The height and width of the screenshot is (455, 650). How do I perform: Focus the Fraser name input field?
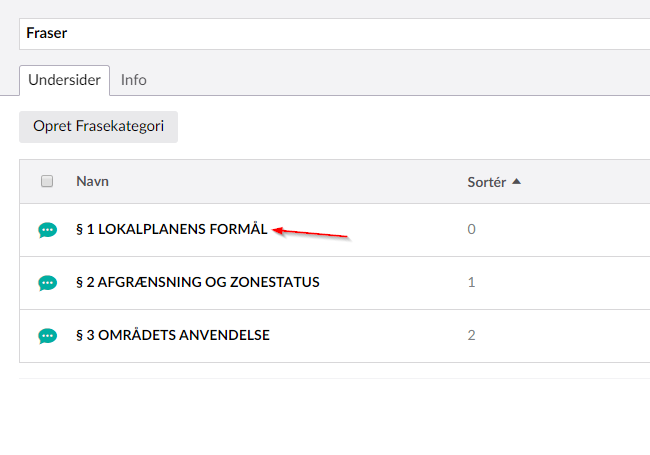tap(330, 33)
